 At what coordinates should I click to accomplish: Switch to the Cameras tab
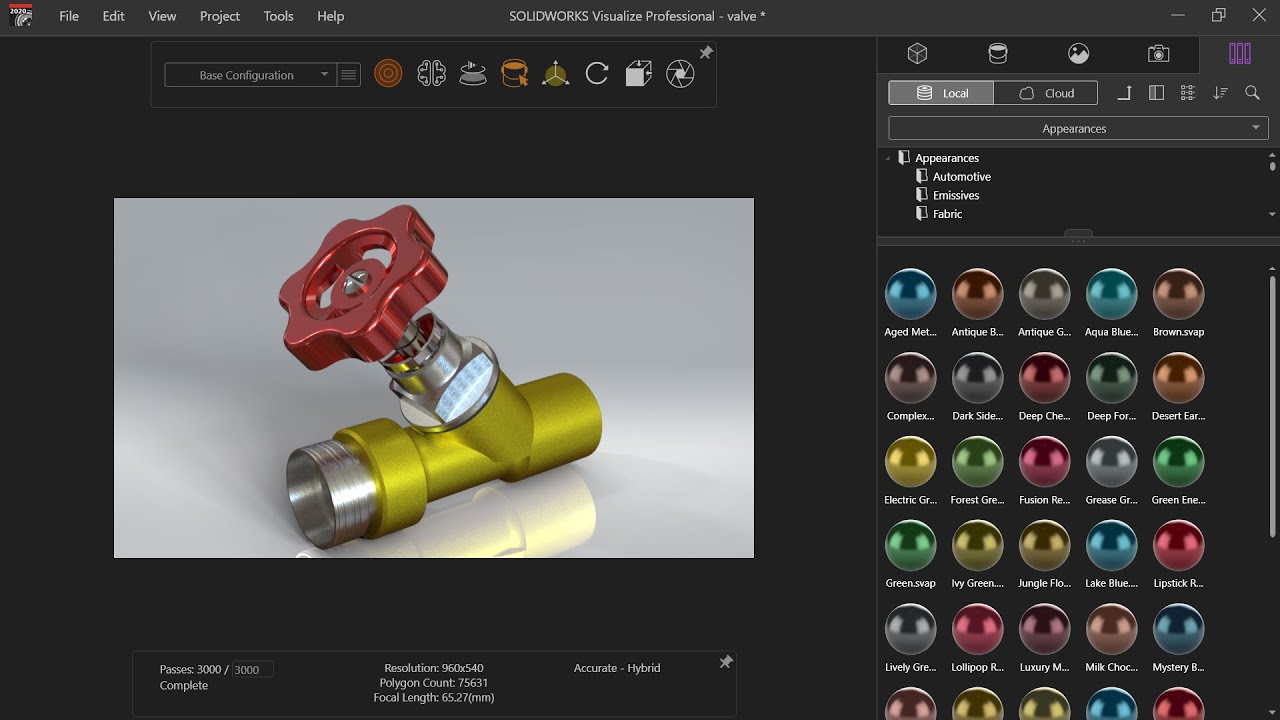point(1158,54)
